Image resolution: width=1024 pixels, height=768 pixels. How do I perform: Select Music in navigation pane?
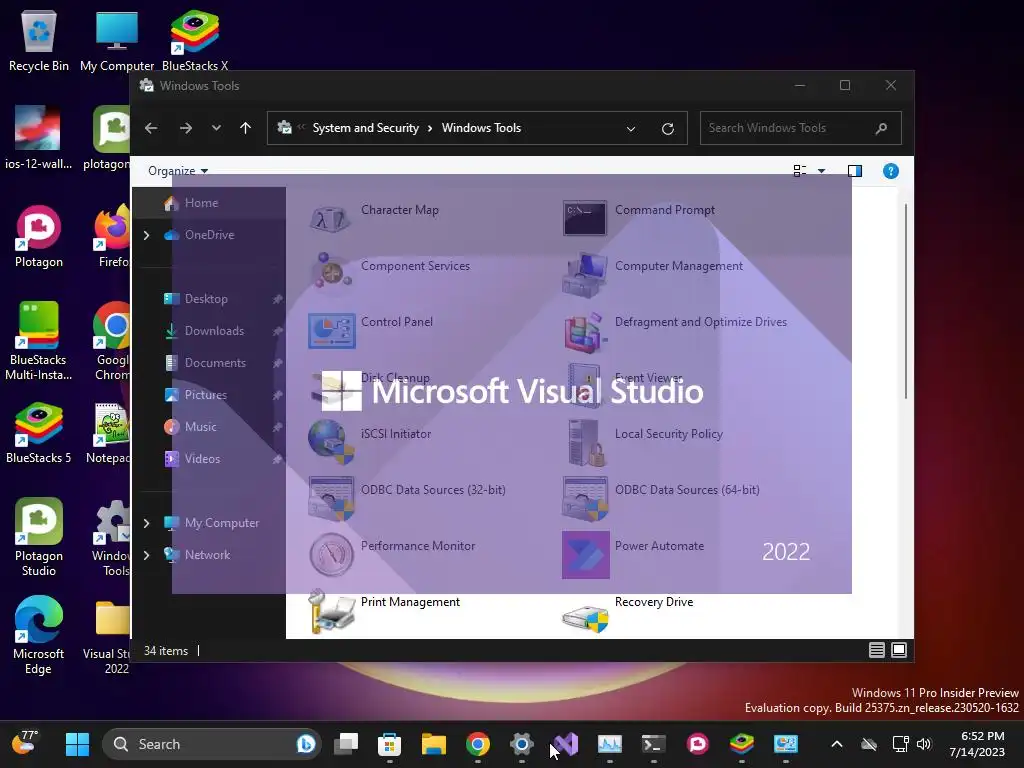click(209, 427)
